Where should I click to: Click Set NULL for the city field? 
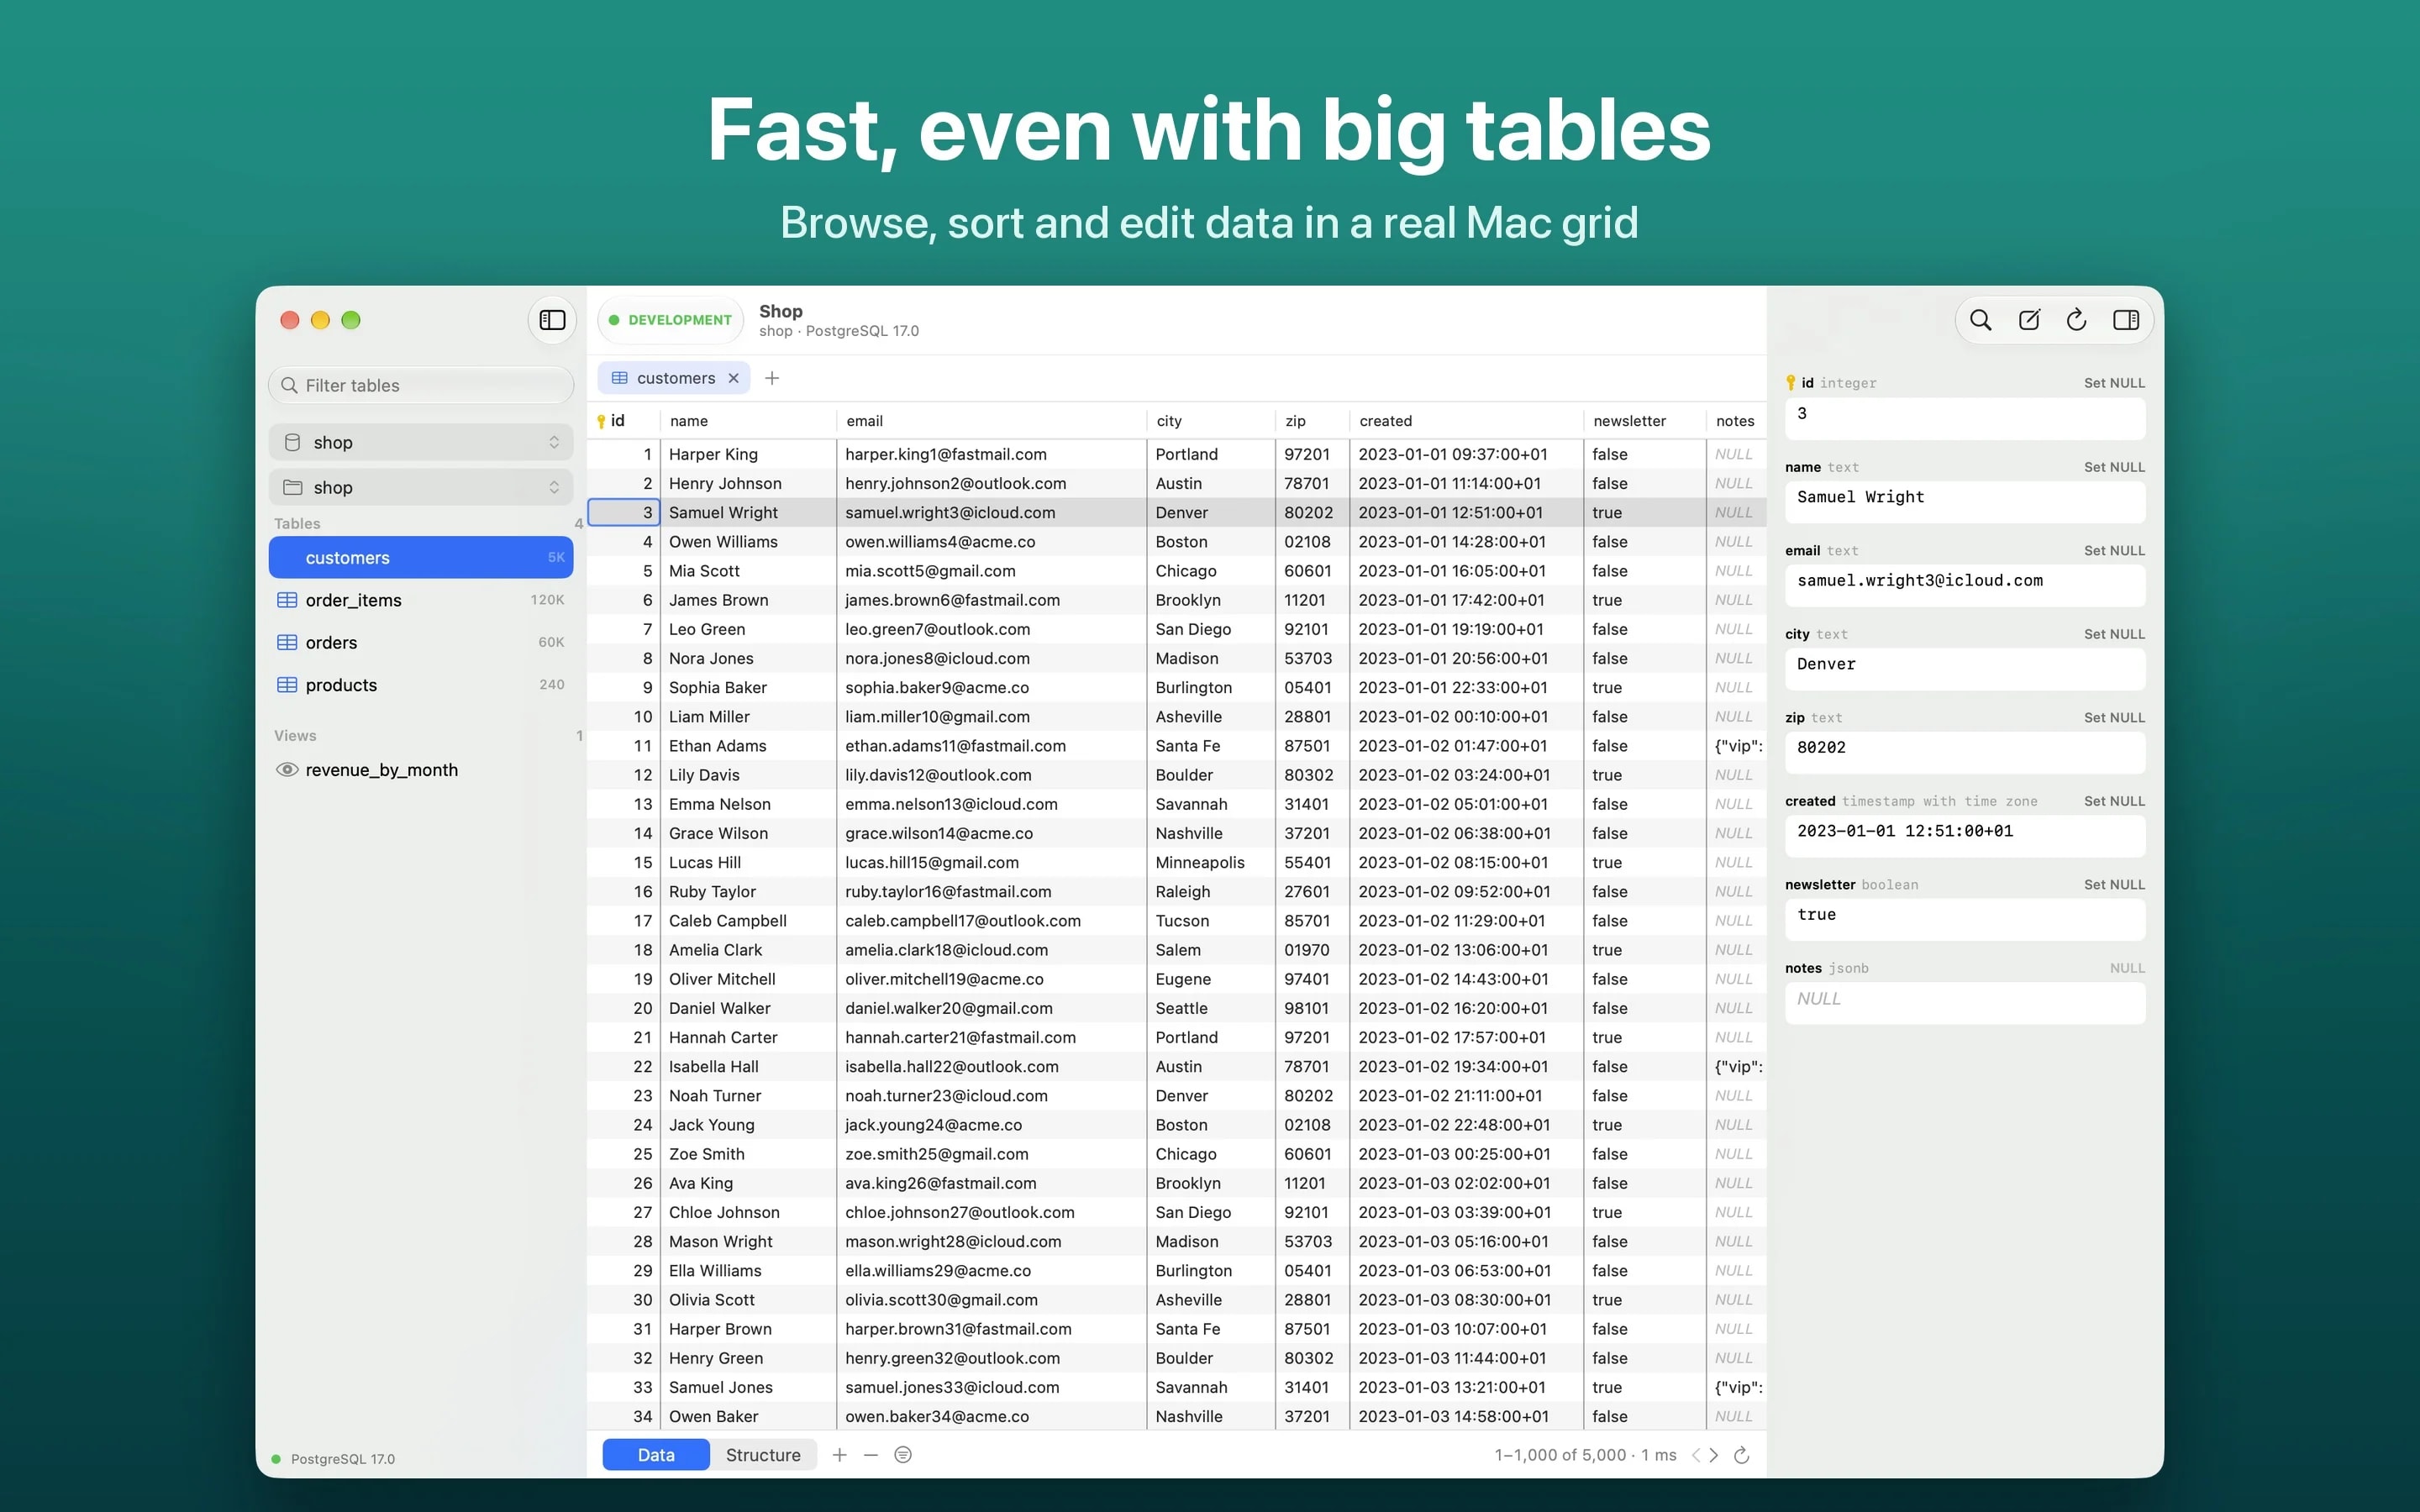(2114, 634)
